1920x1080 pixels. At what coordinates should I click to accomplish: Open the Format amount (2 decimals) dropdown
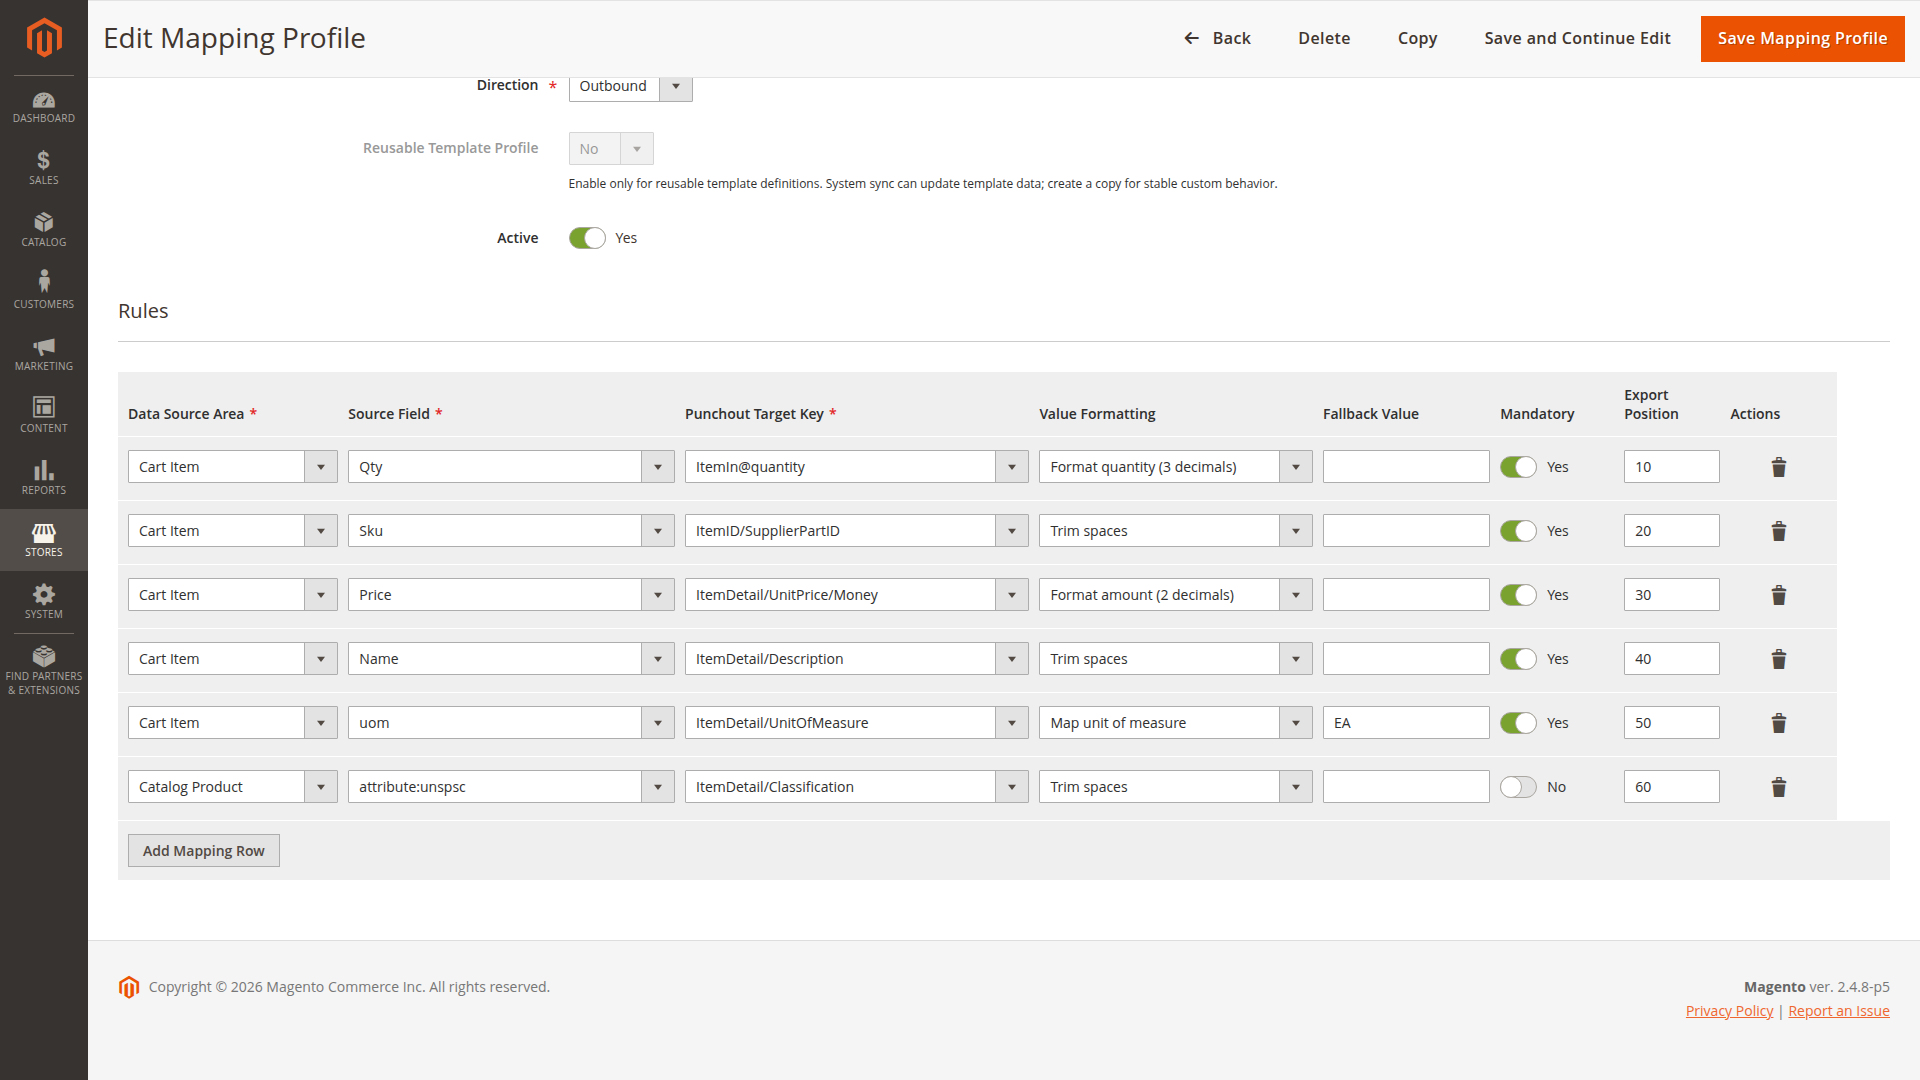click(1175, 595)
